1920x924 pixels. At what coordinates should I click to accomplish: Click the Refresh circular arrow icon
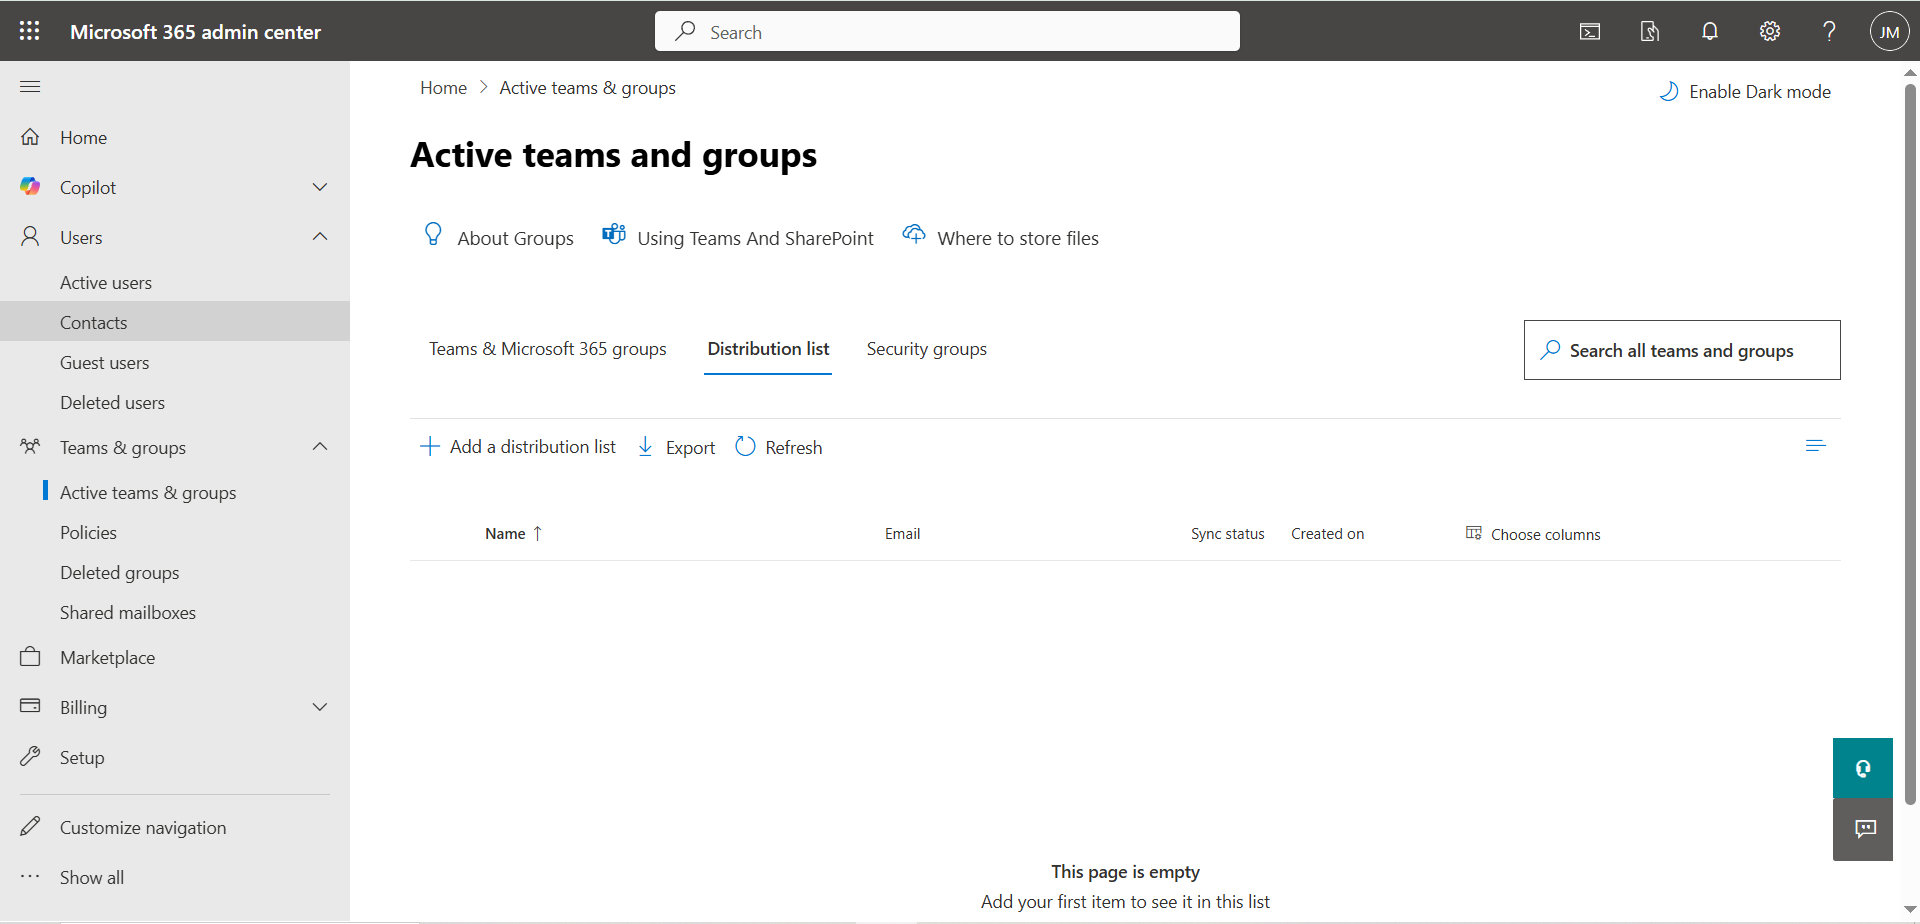(745, 446)
